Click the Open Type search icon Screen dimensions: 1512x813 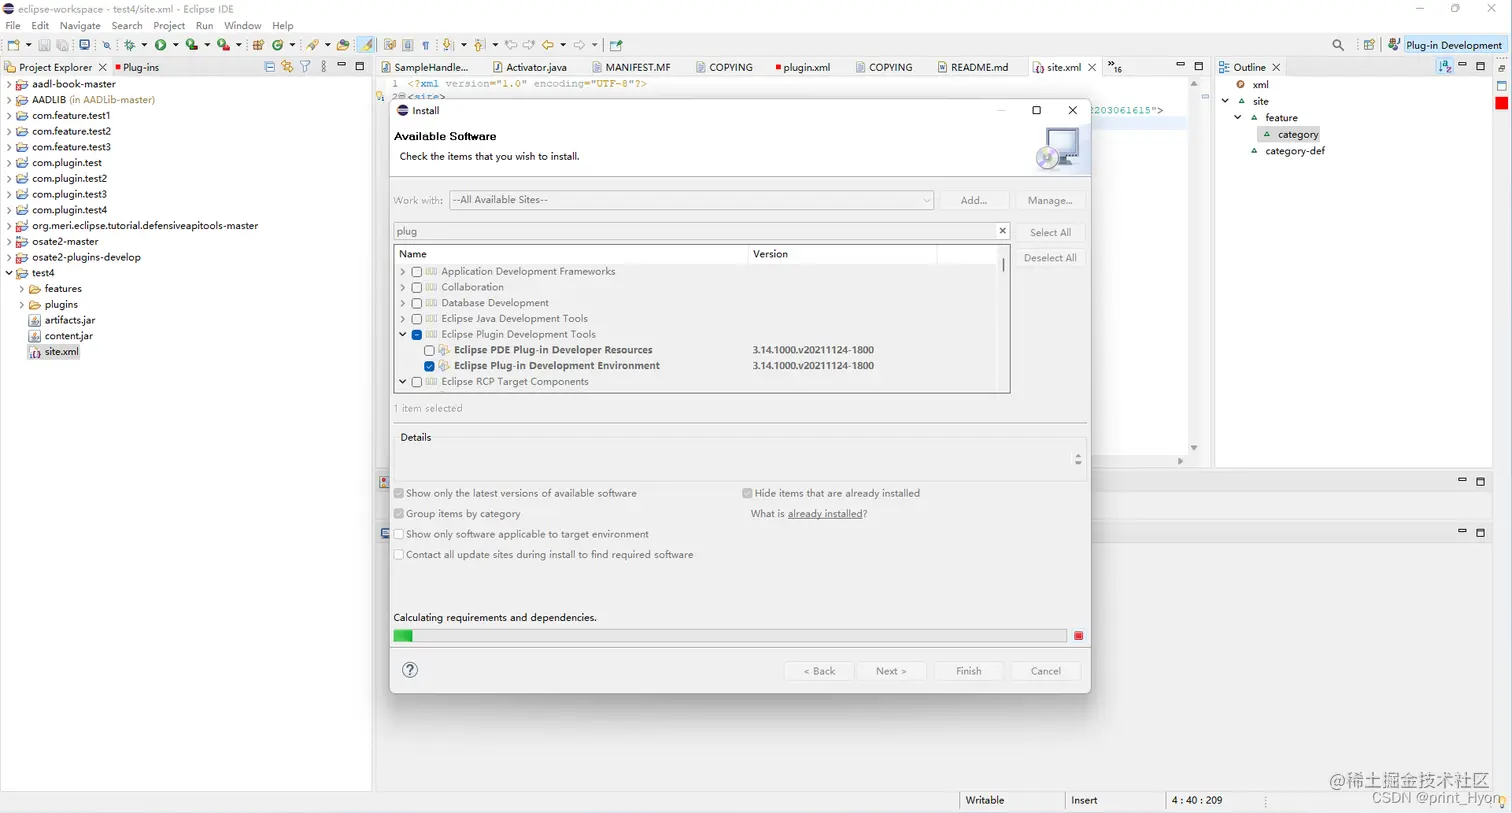pyautogui.click(x=313, y=45)
